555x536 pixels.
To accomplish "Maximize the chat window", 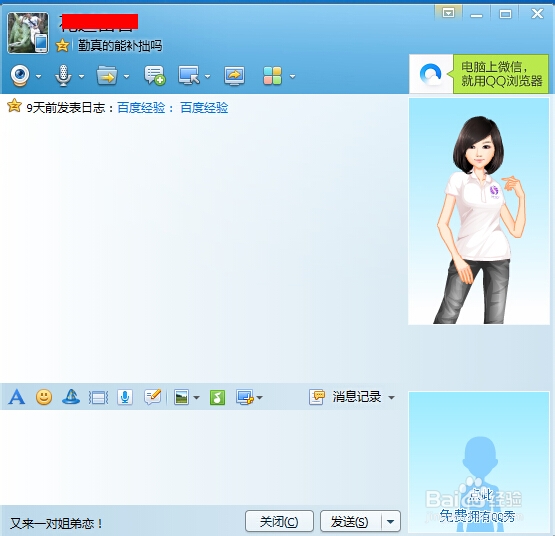I will point(505,14).
